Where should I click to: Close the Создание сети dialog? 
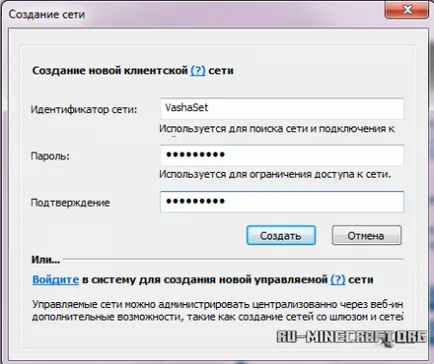[407, 10]
